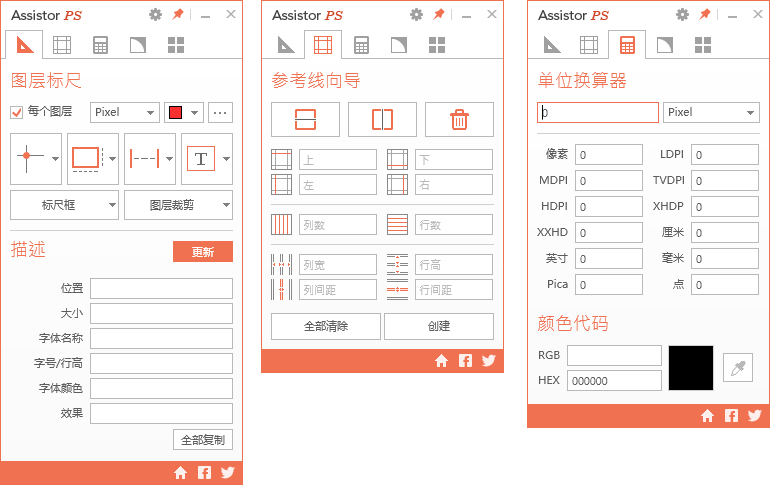Image resolution: width=770 pixels, height=485 pixels.
Task: Add horizontal center guide button
Action: click(305, 119)
